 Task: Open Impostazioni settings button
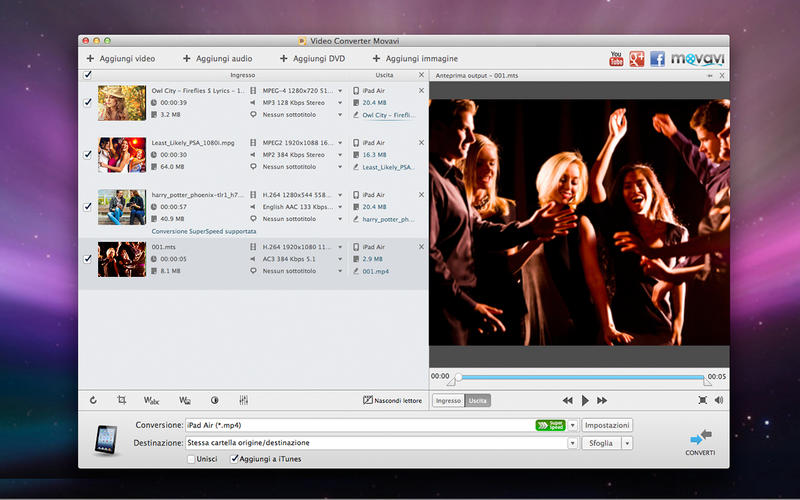[607, 425]
